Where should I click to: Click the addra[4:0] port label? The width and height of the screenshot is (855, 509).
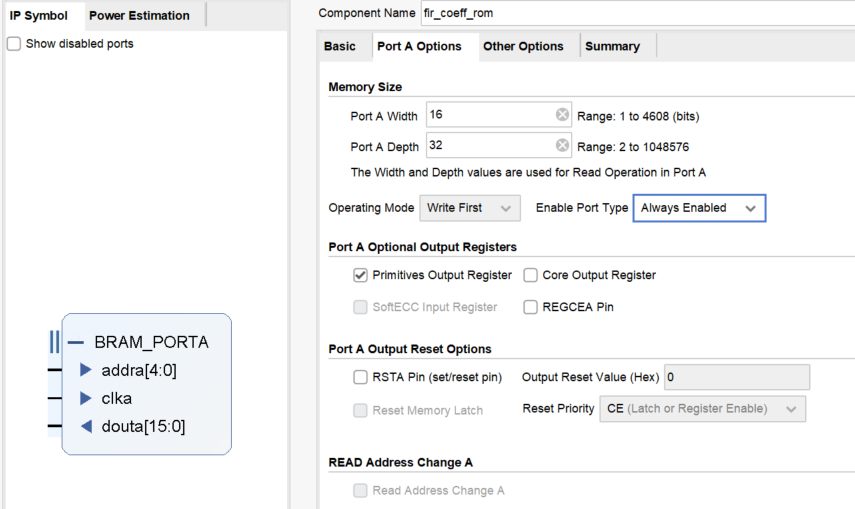pos(139,370)
